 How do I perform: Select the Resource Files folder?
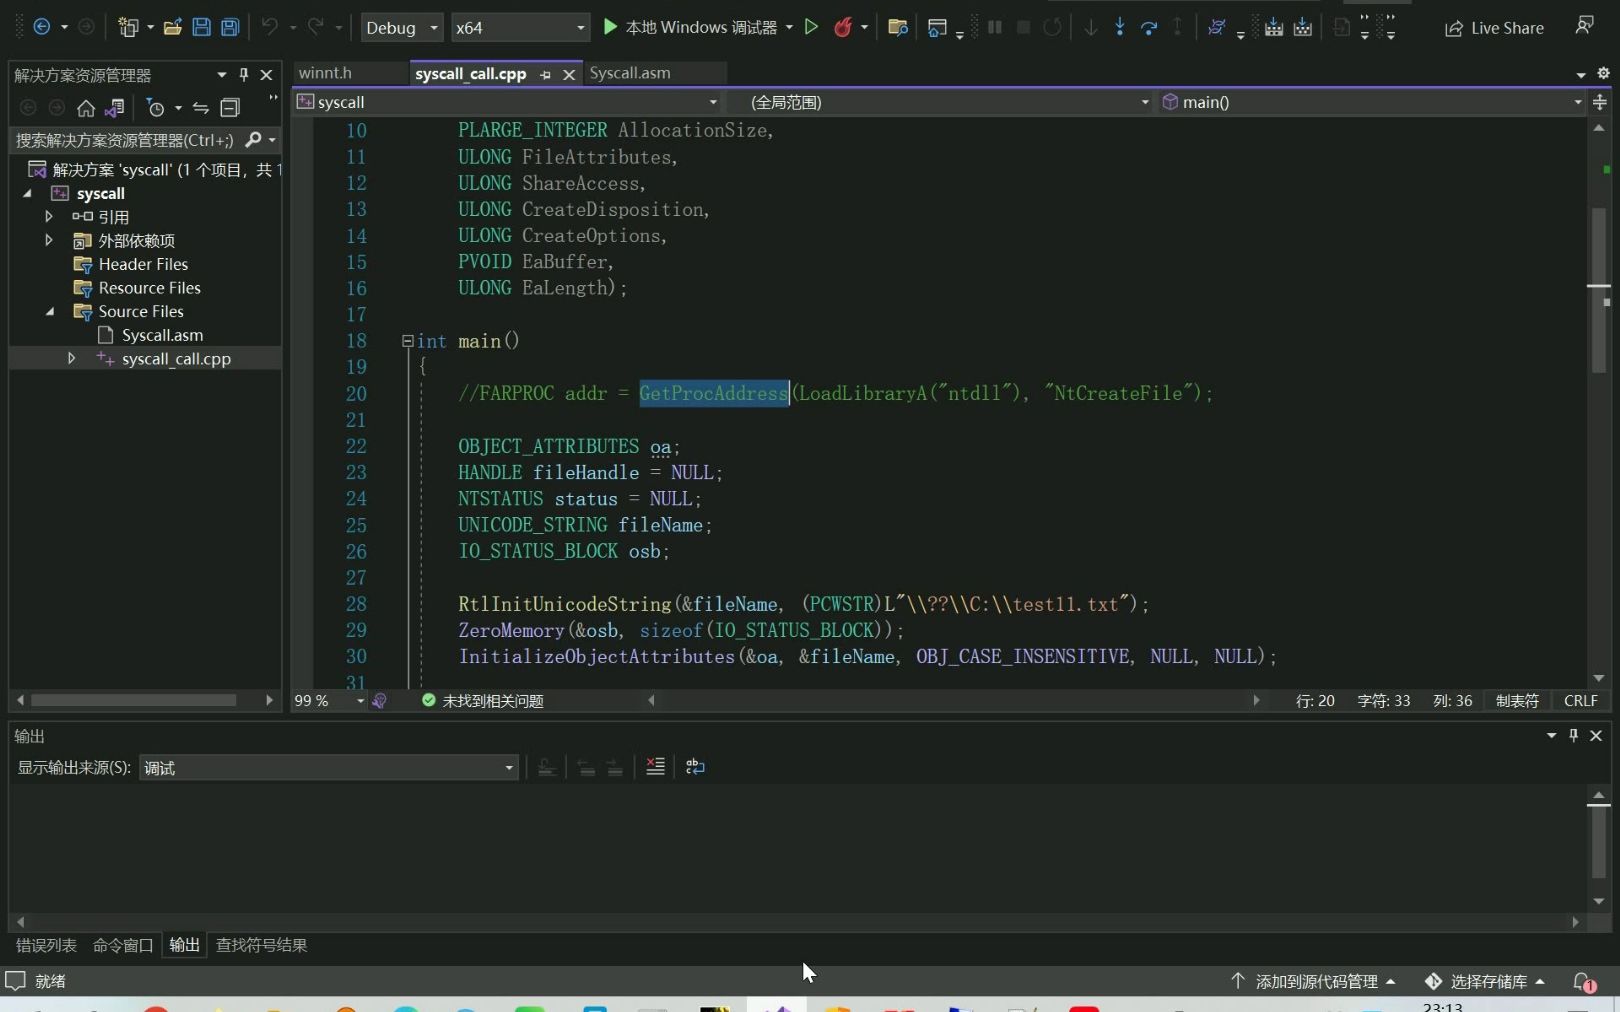(x=149, y=288)
